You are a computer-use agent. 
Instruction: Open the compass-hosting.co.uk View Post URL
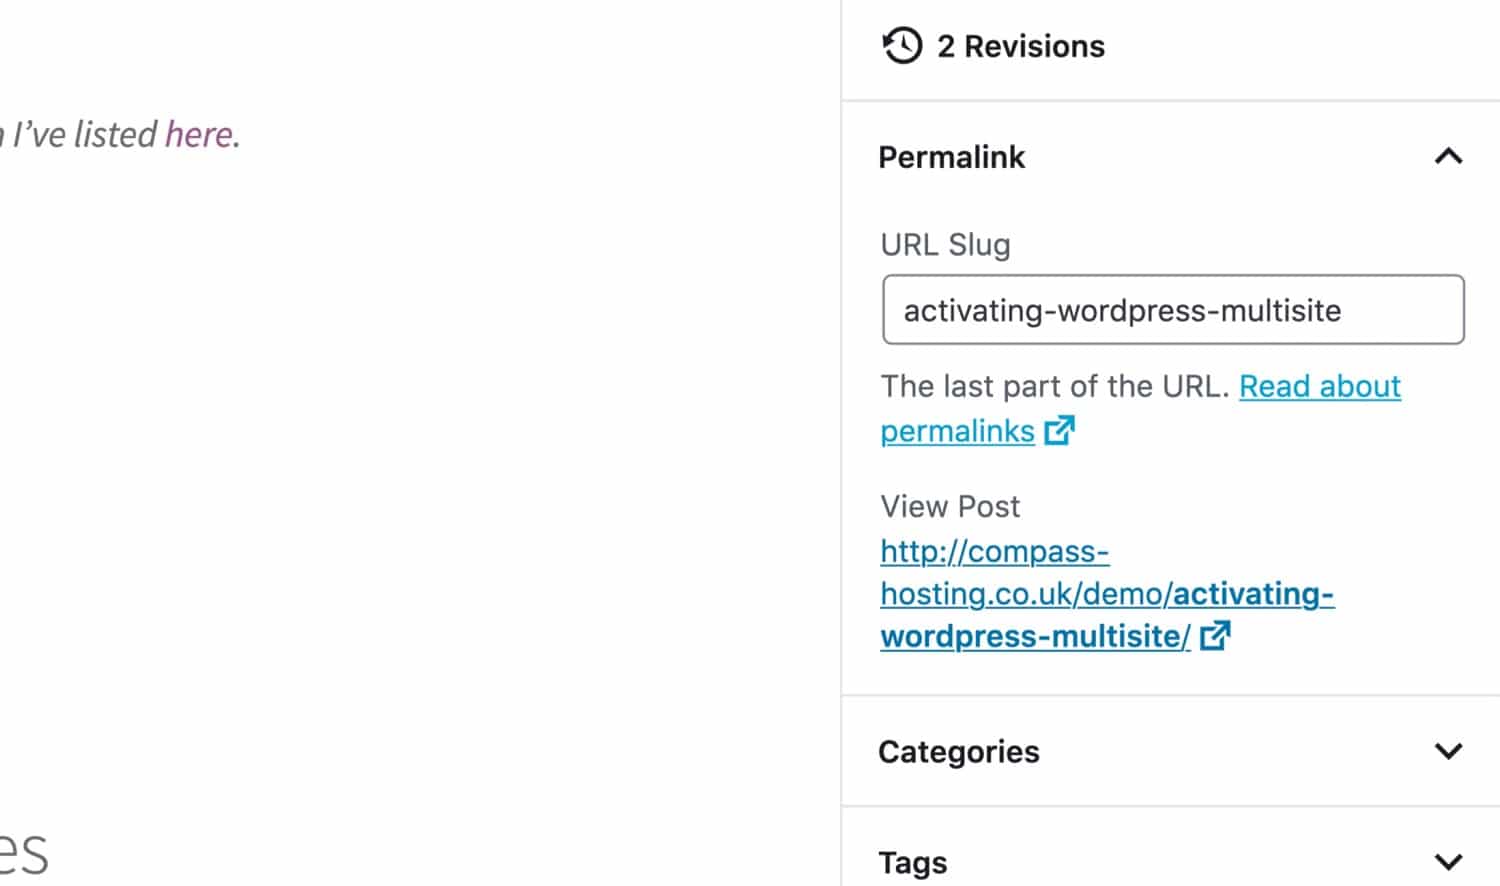(1106, 594)
